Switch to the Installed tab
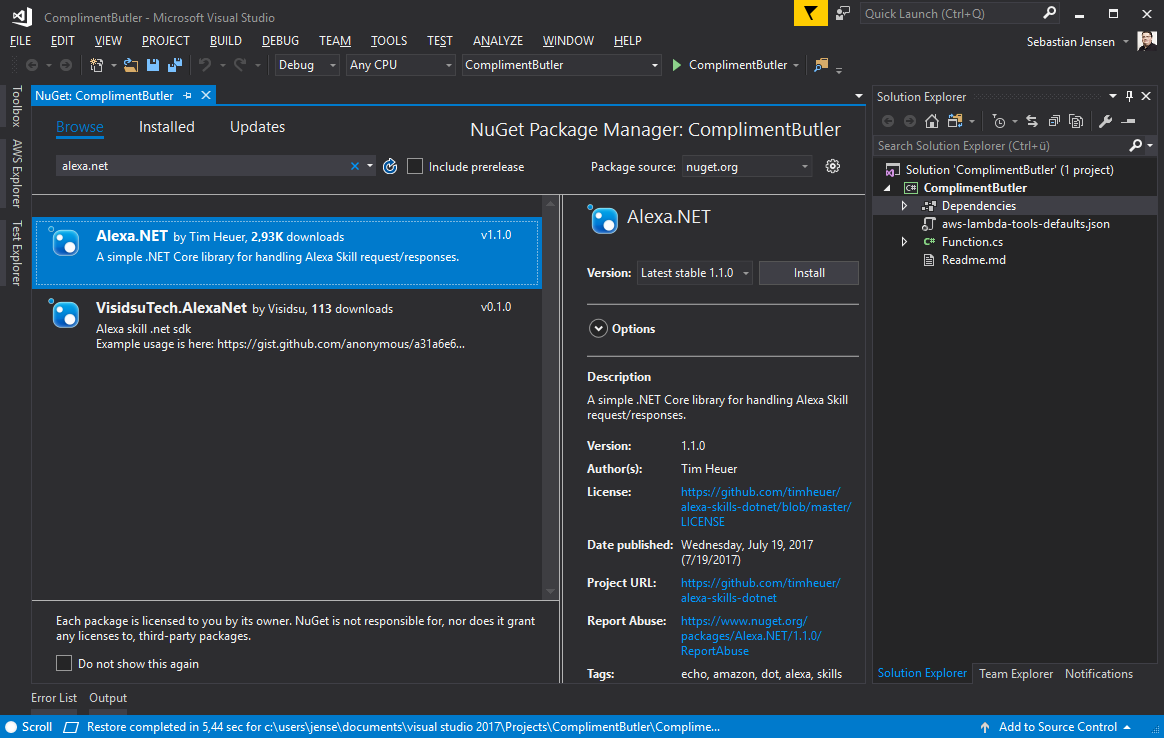Viewport: 1164px width, 738px height. click(x=166, y=127)
